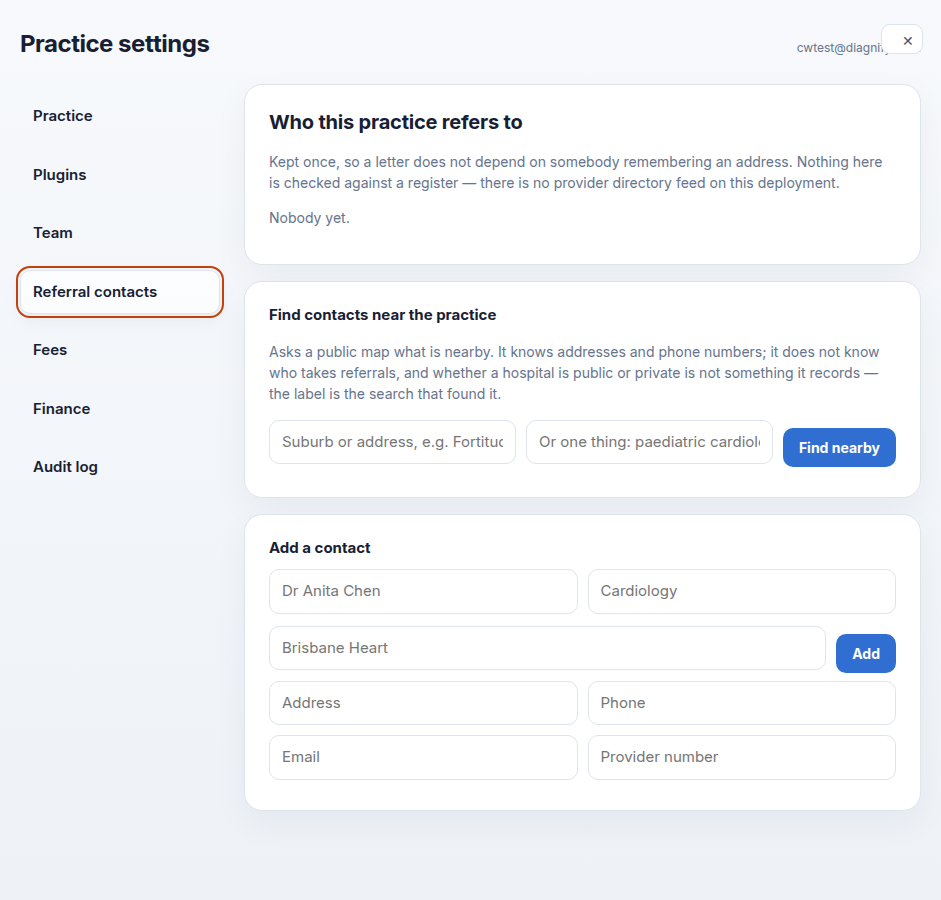Open the Fees section
The image size is (941, 900).
[120, 350]
